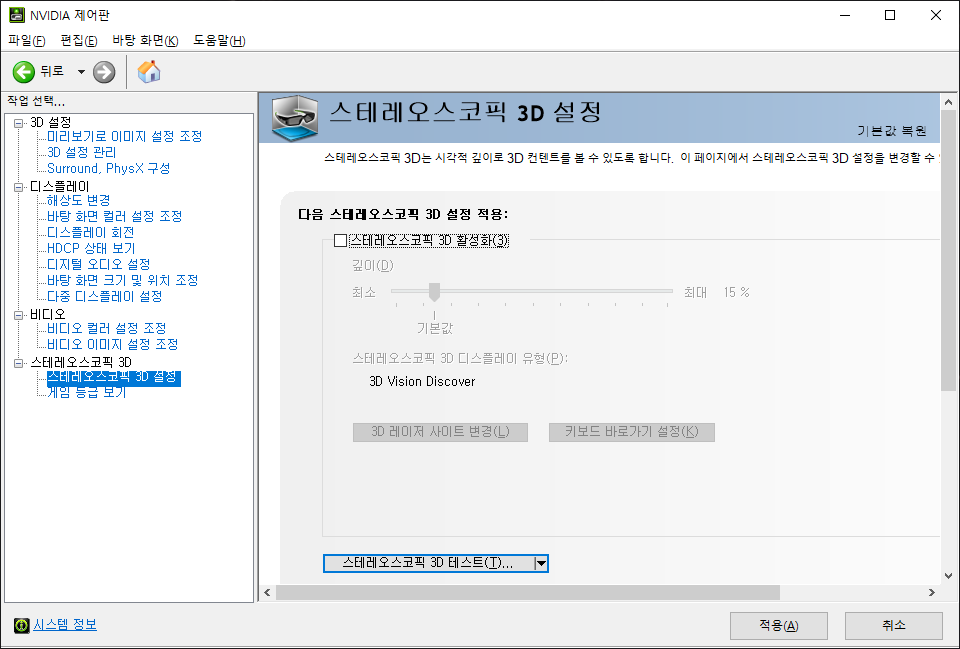Viewport: 960px width, 649px height.
Task: Select 비디오 이미지 설정 조정
Action: point(113,344)
